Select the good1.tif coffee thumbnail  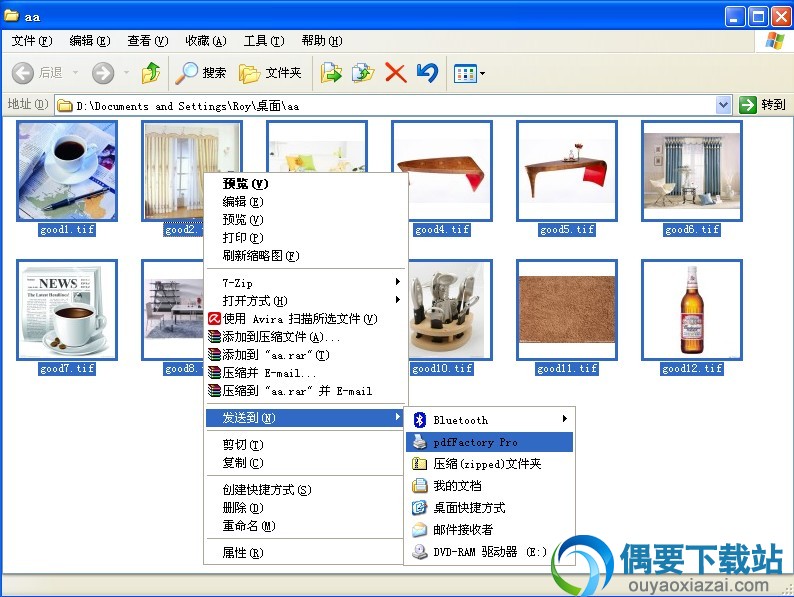coord(67,171)
